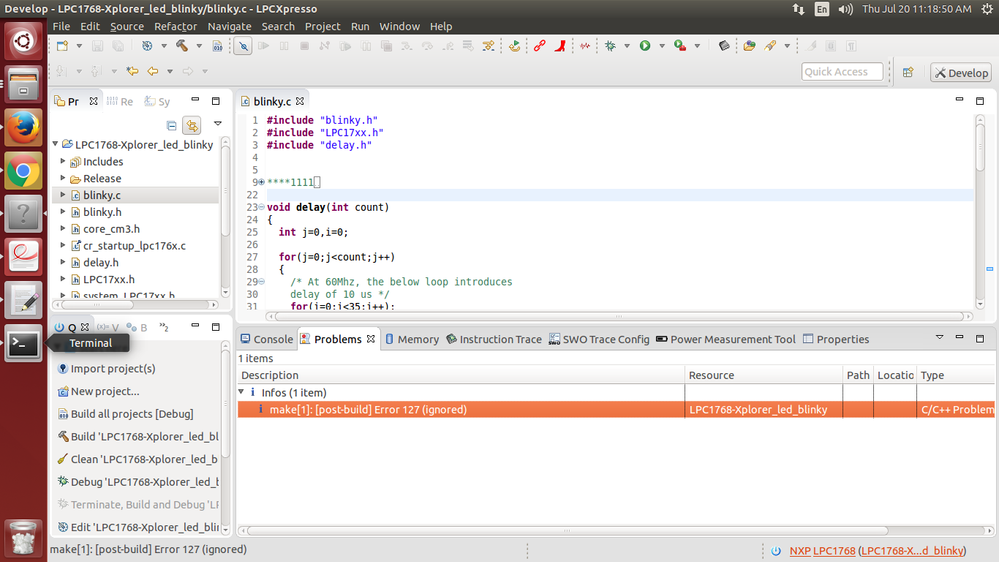
Task: Open the project explorer view menu dropdown
Action: (217, 125)
